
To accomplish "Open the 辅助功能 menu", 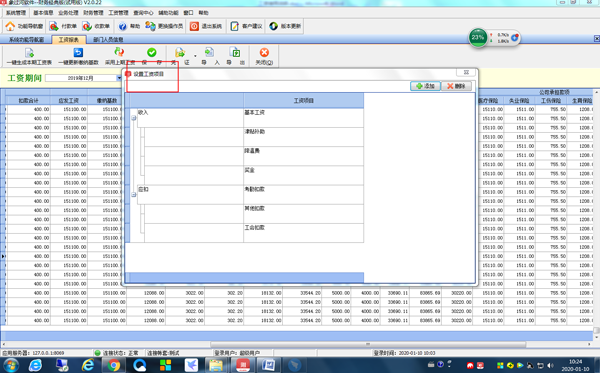I will click(168, 13).
